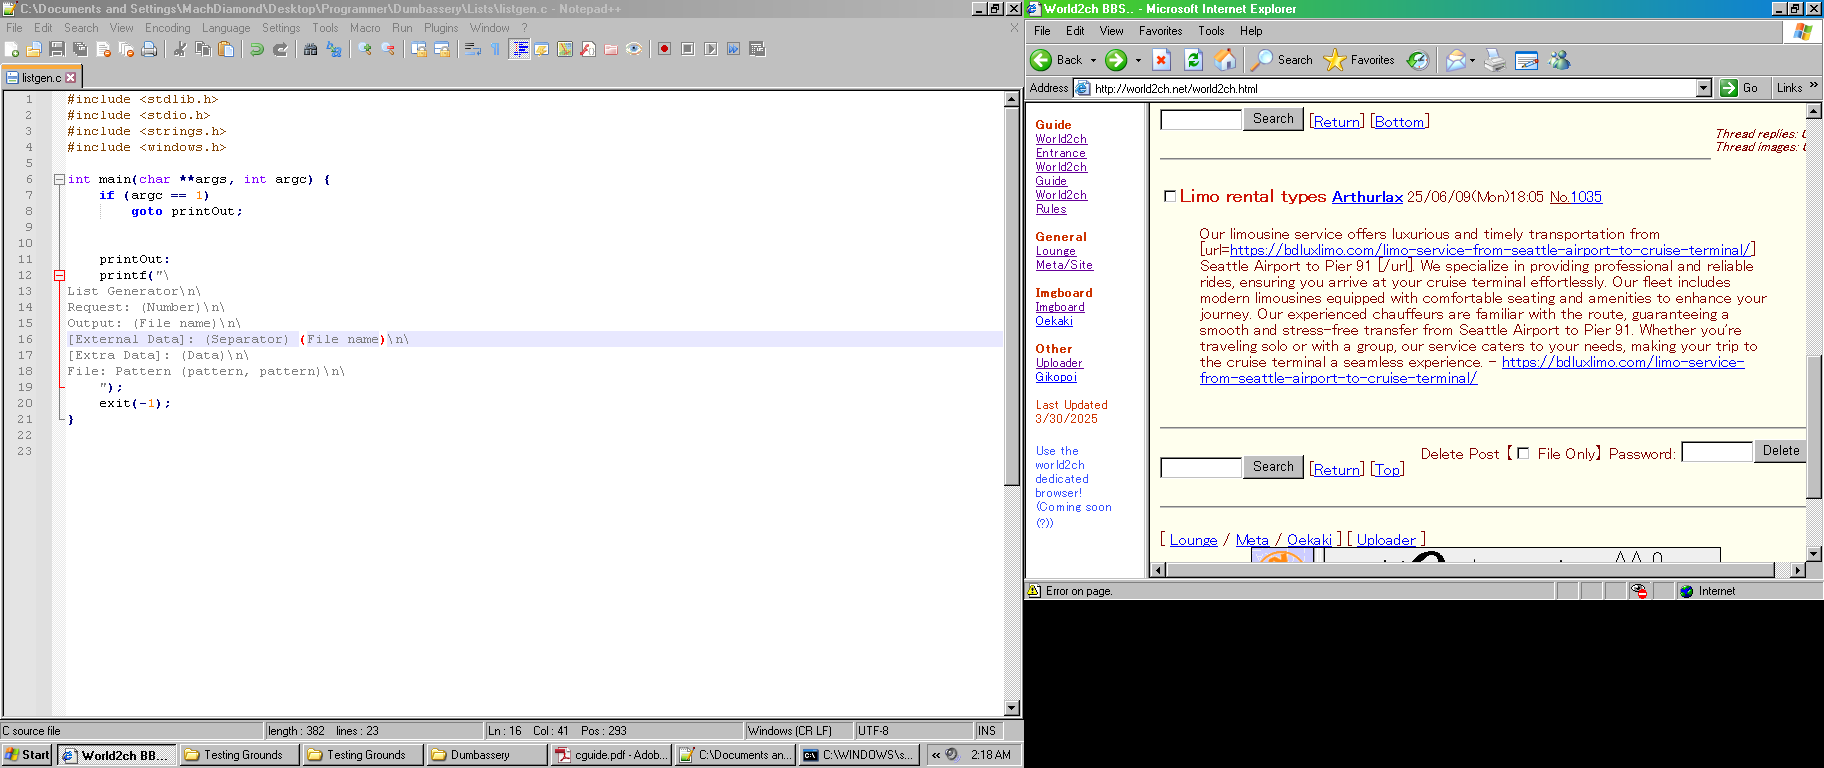1824x768 pixels.
Task: Open Favorites menu in Internet Explorer
Action: [1160, 31]
